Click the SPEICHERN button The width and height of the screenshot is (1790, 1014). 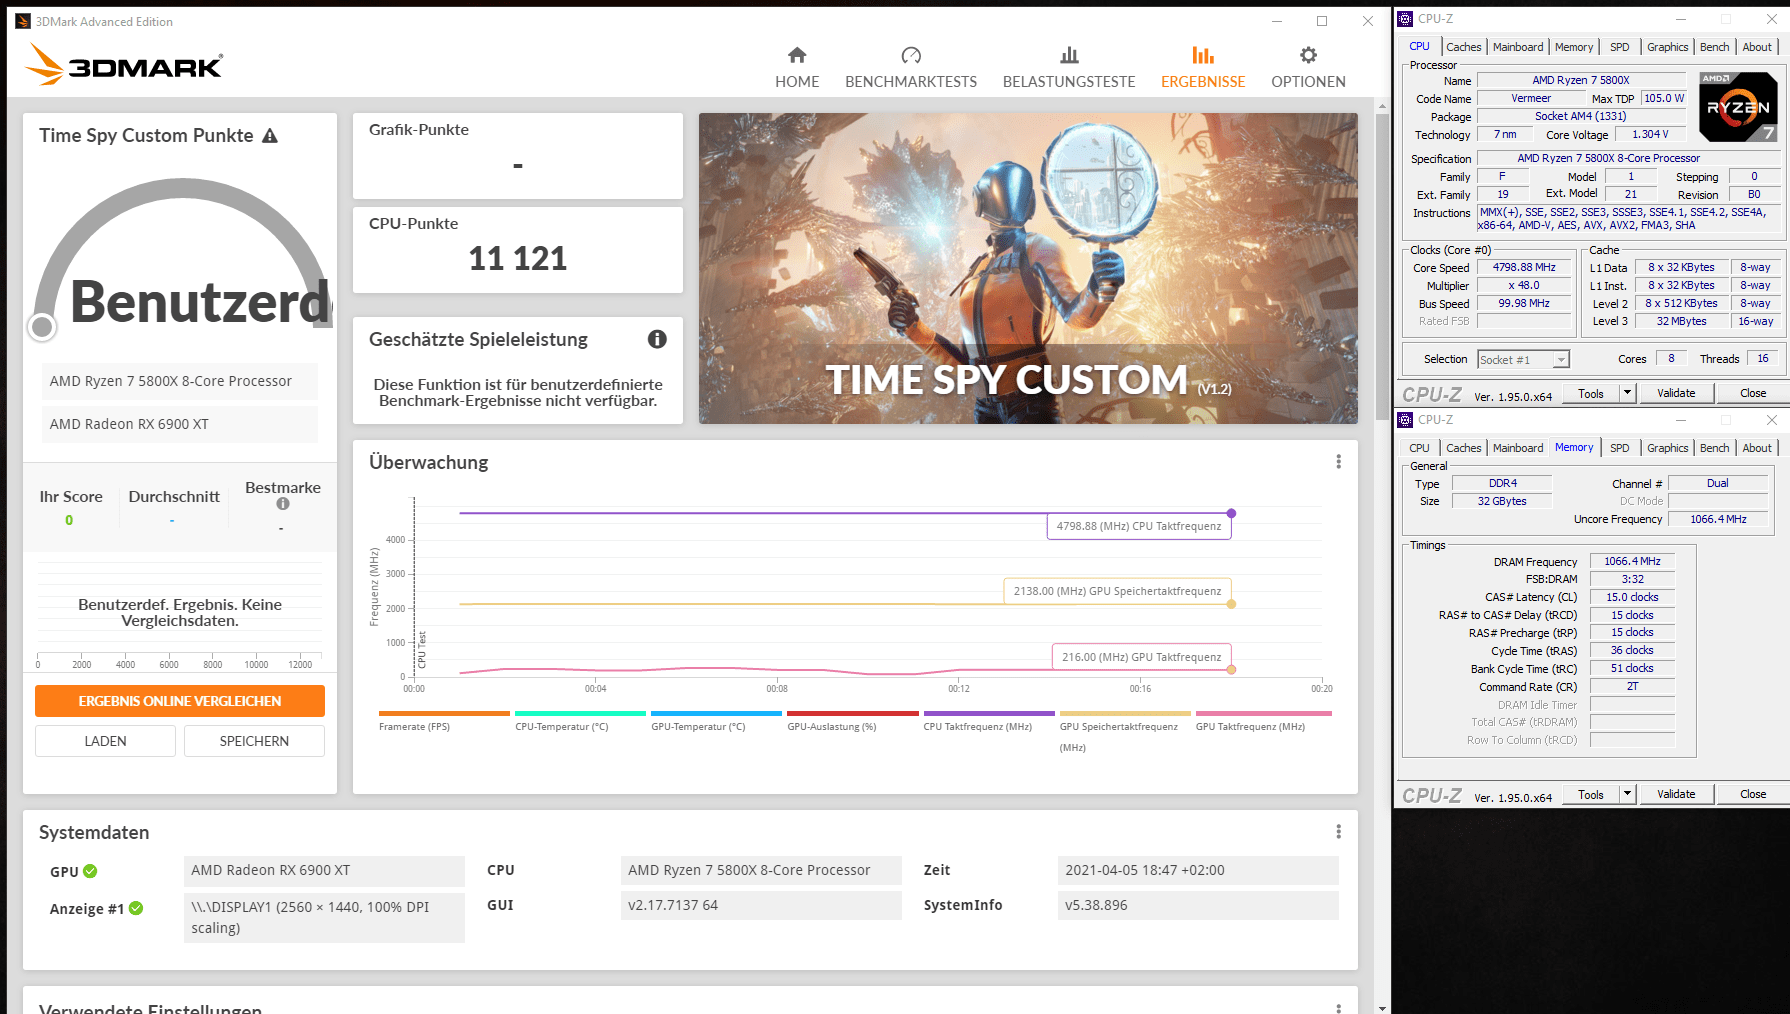(254, 741)
